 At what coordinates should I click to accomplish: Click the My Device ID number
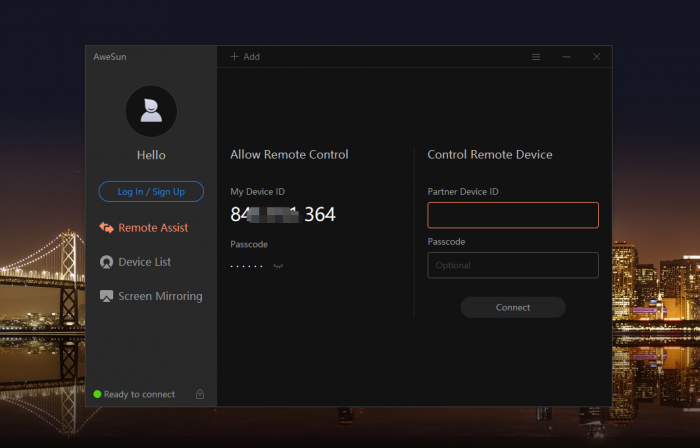tap(283, 215)
